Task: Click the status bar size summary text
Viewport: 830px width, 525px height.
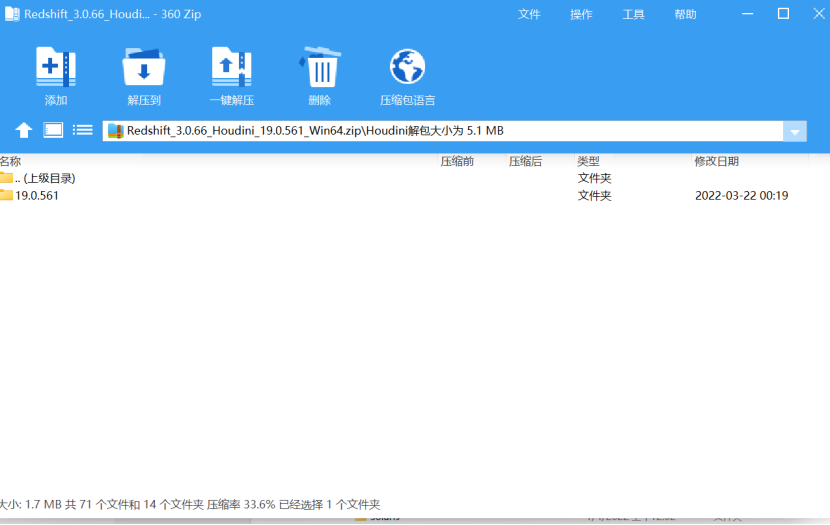Action: [190, 504]
